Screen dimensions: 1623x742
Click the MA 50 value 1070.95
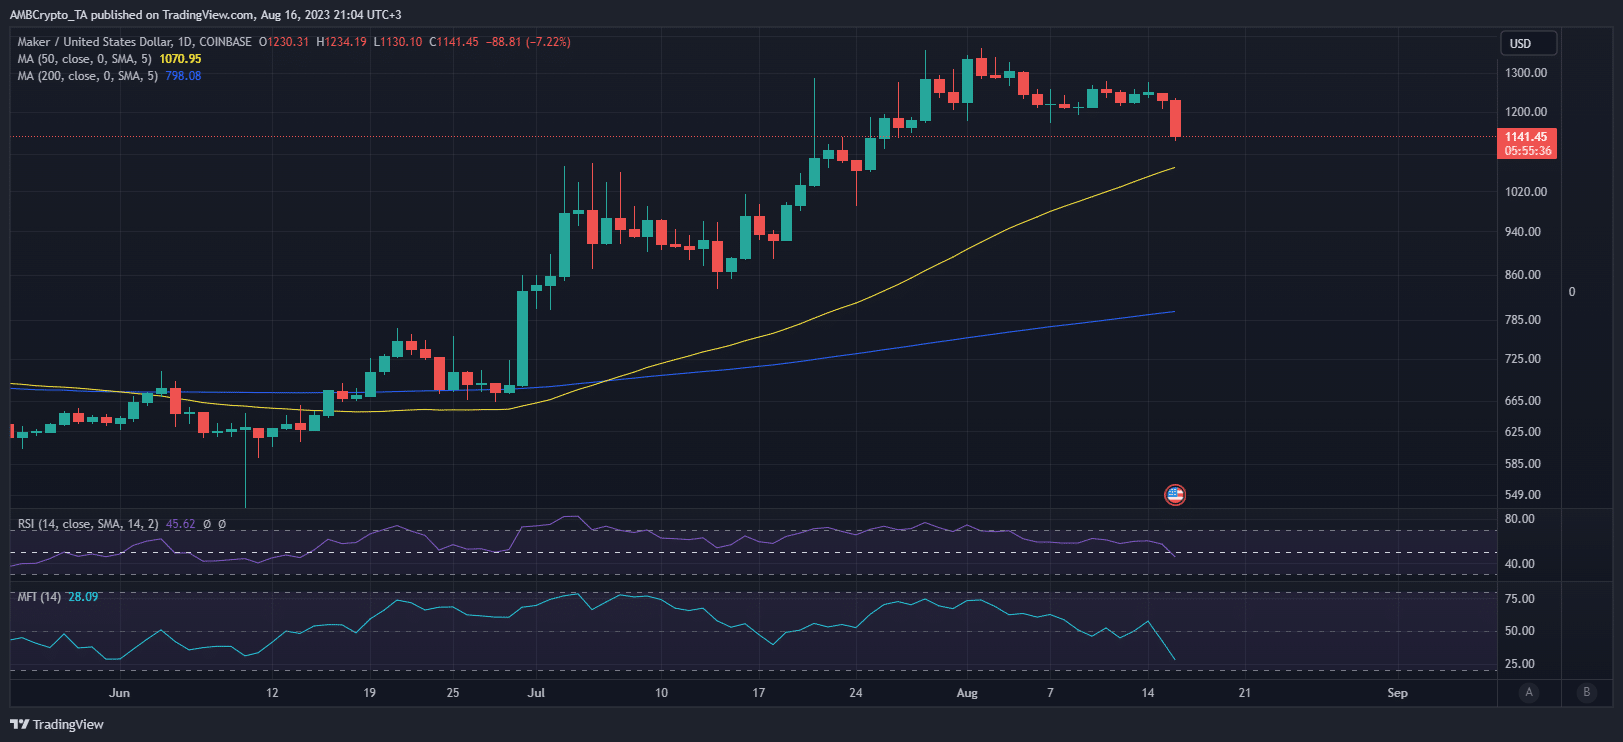(180, 59)
